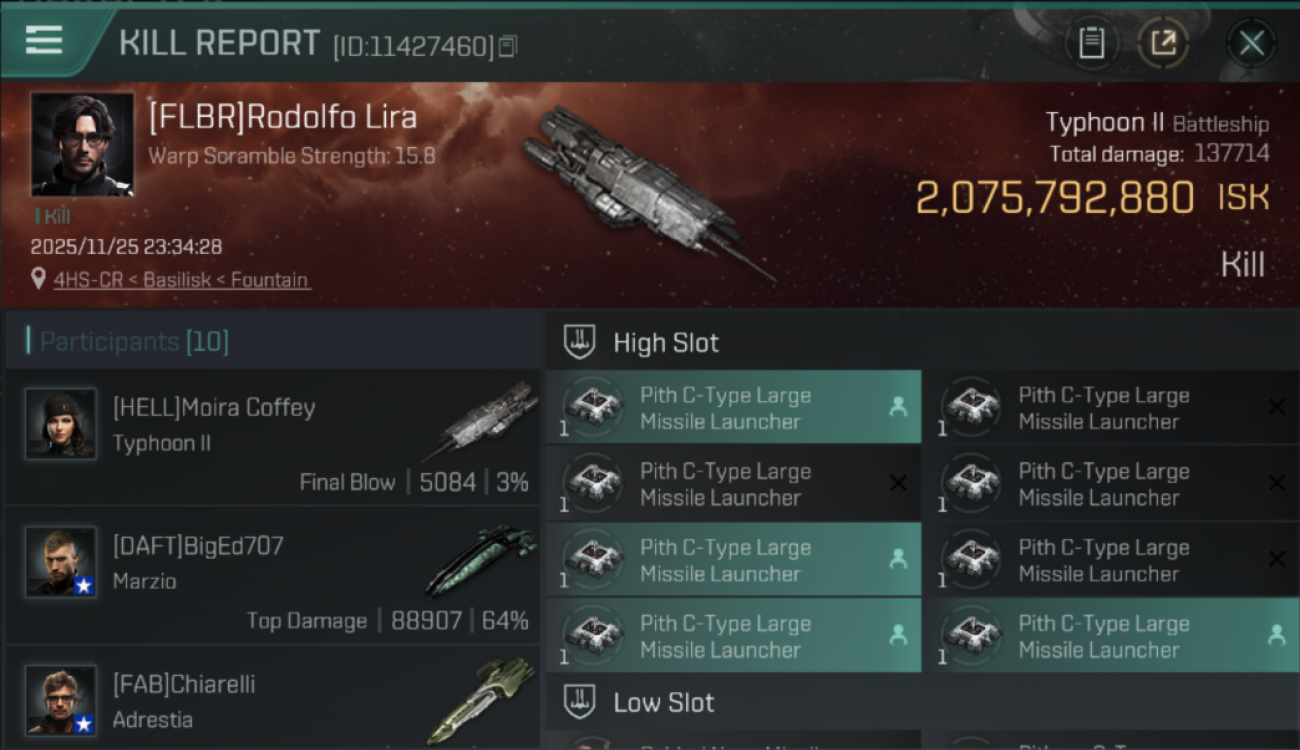Open Moira Coffey's participant entry
1300x750 pixels.
270,438
